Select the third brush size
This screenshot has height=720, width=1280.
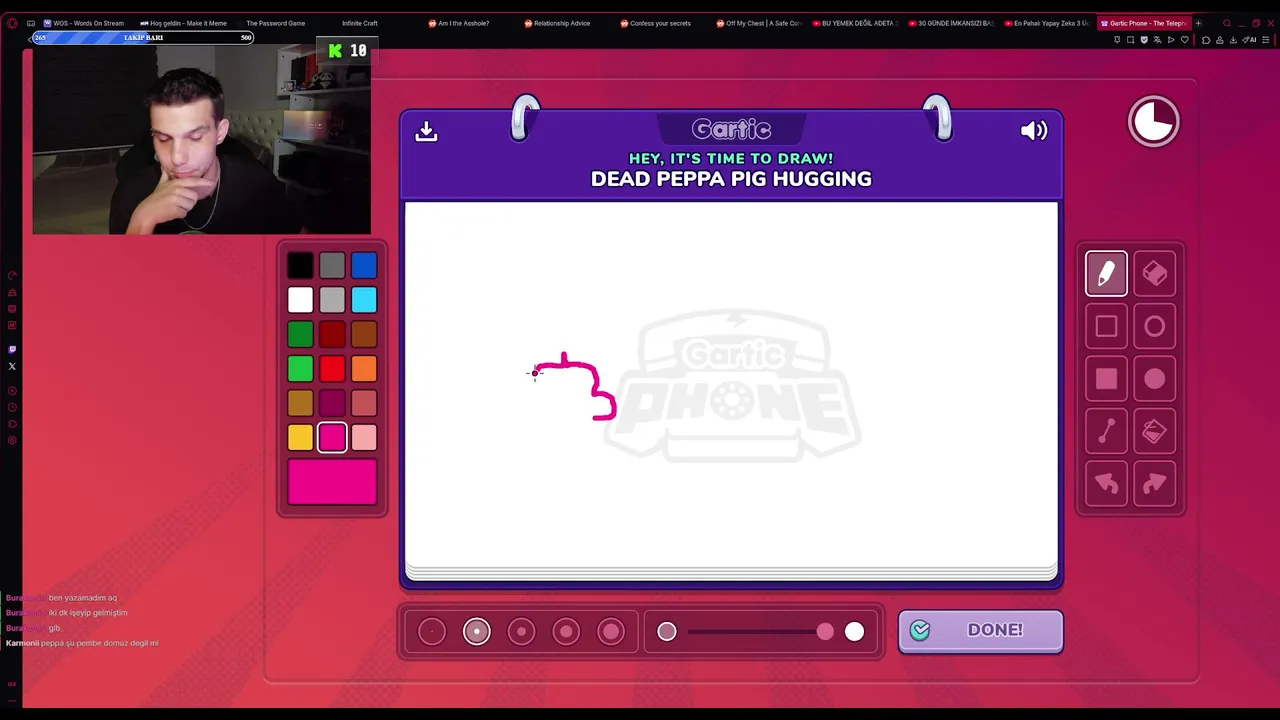coord(521,631)
